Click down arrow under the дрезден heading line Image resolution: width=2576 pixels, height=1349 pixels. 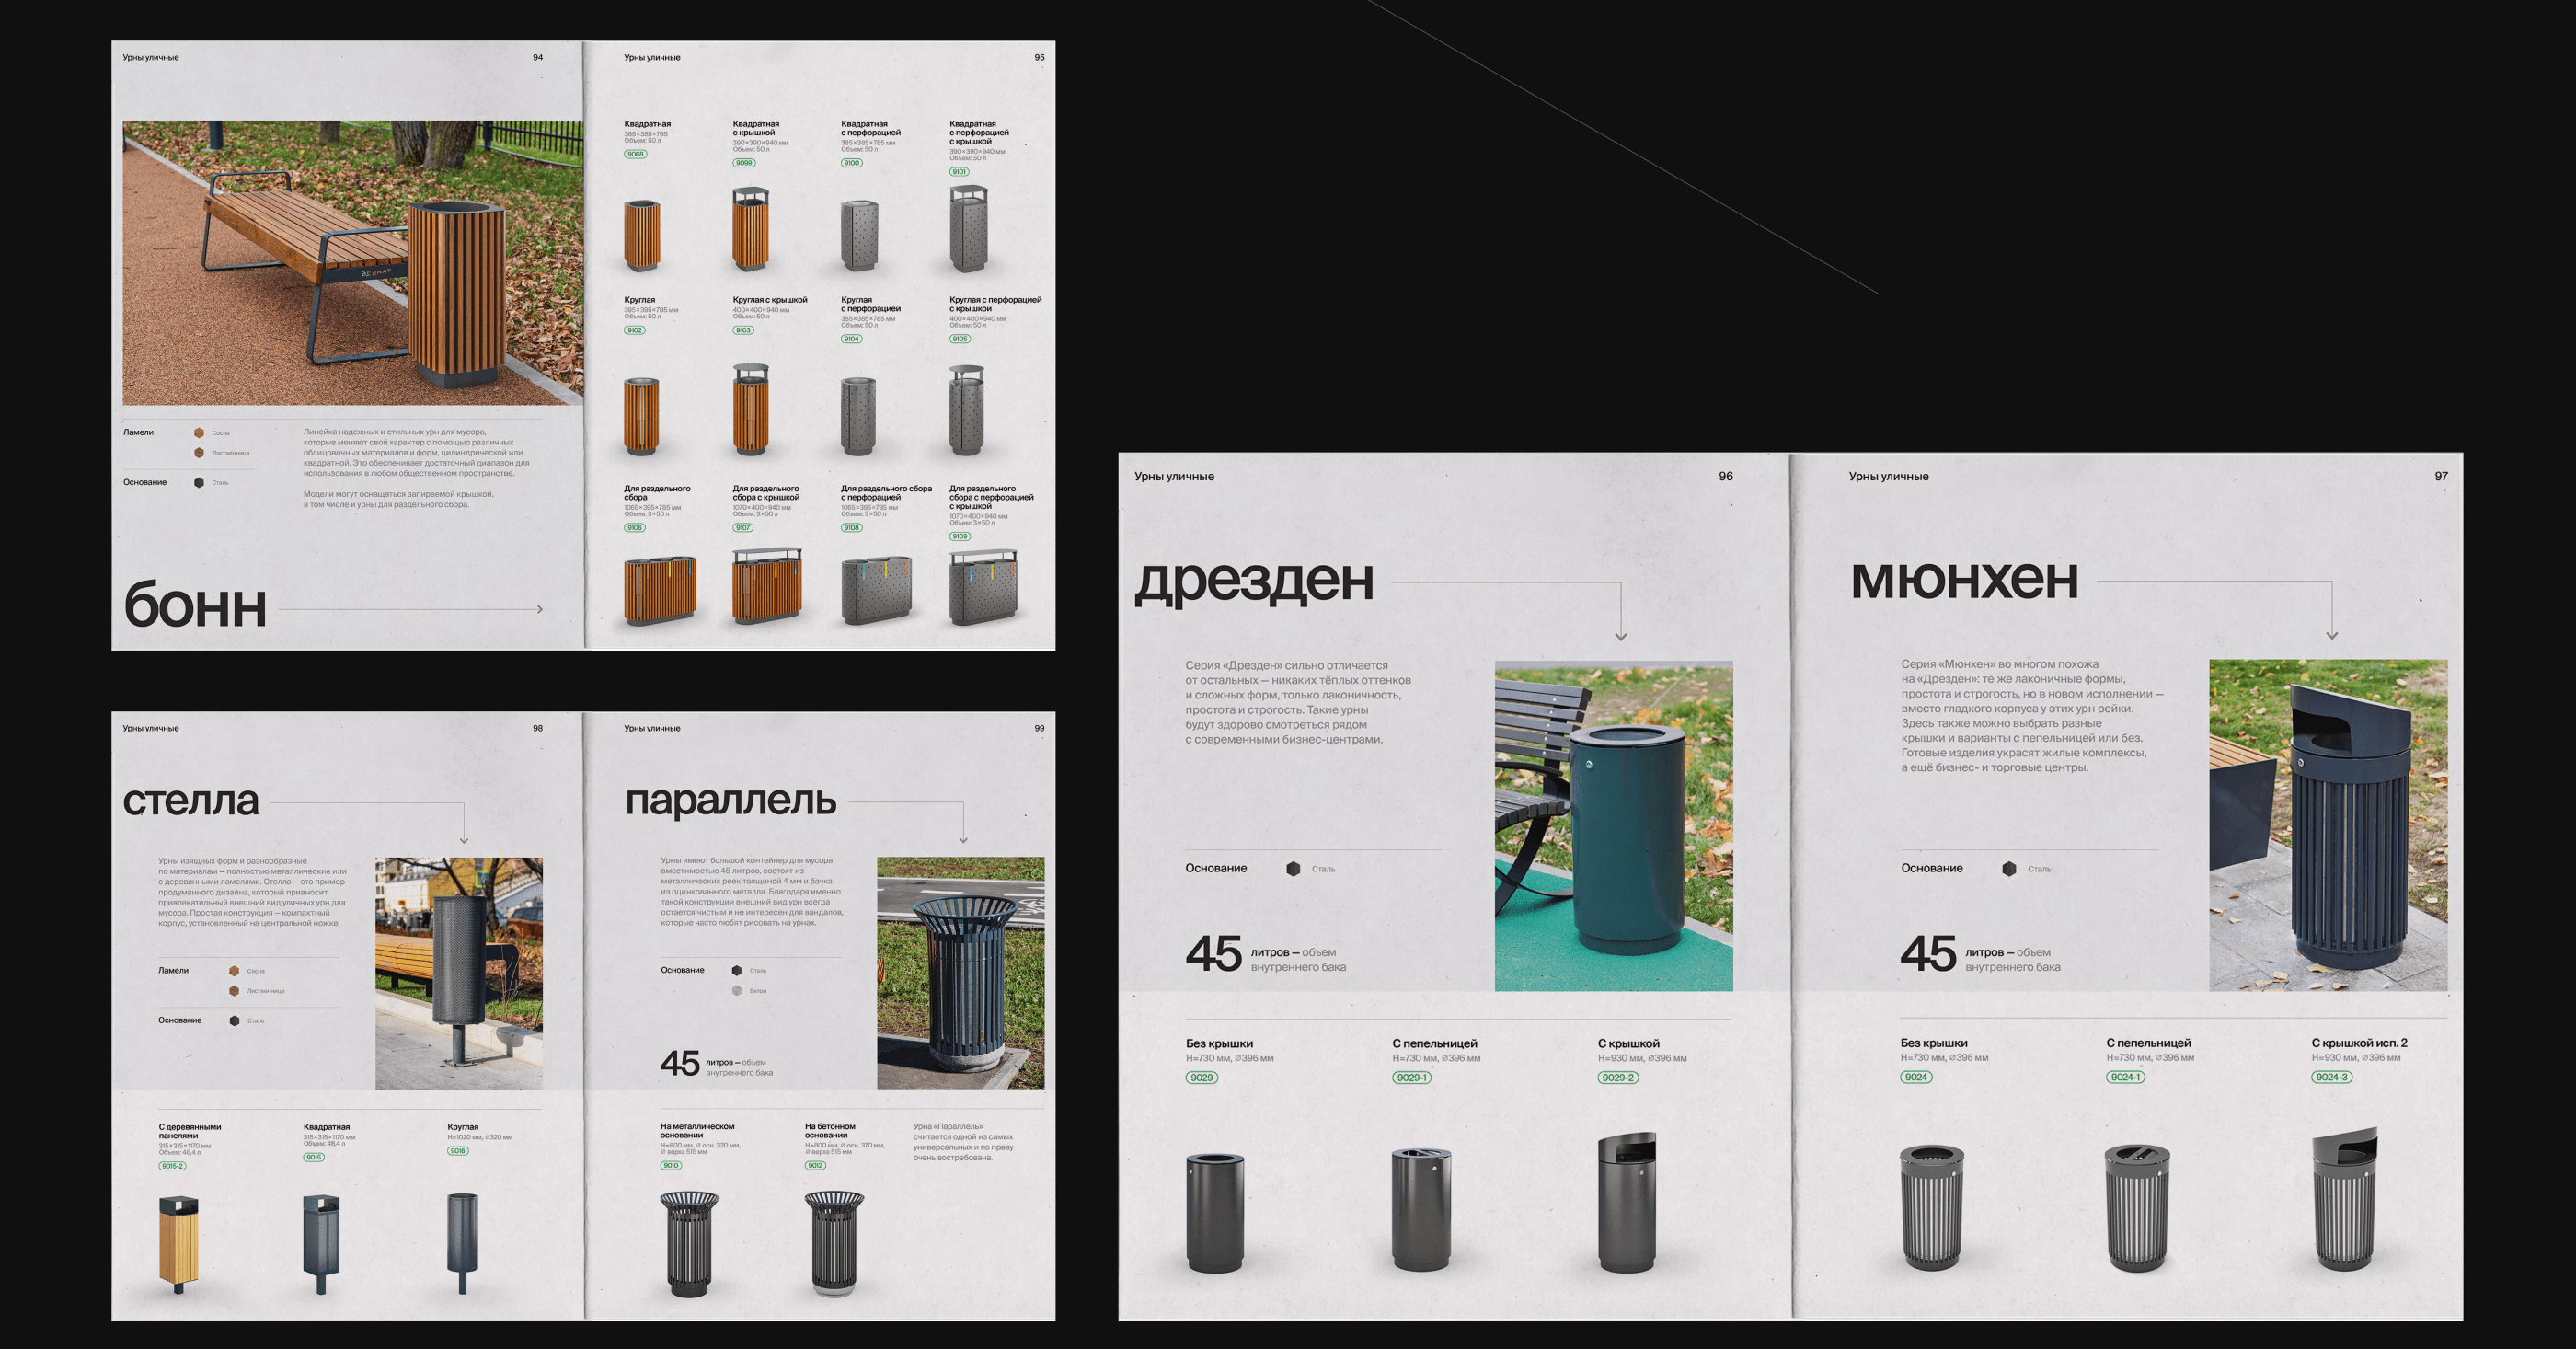pos(1621,636)
